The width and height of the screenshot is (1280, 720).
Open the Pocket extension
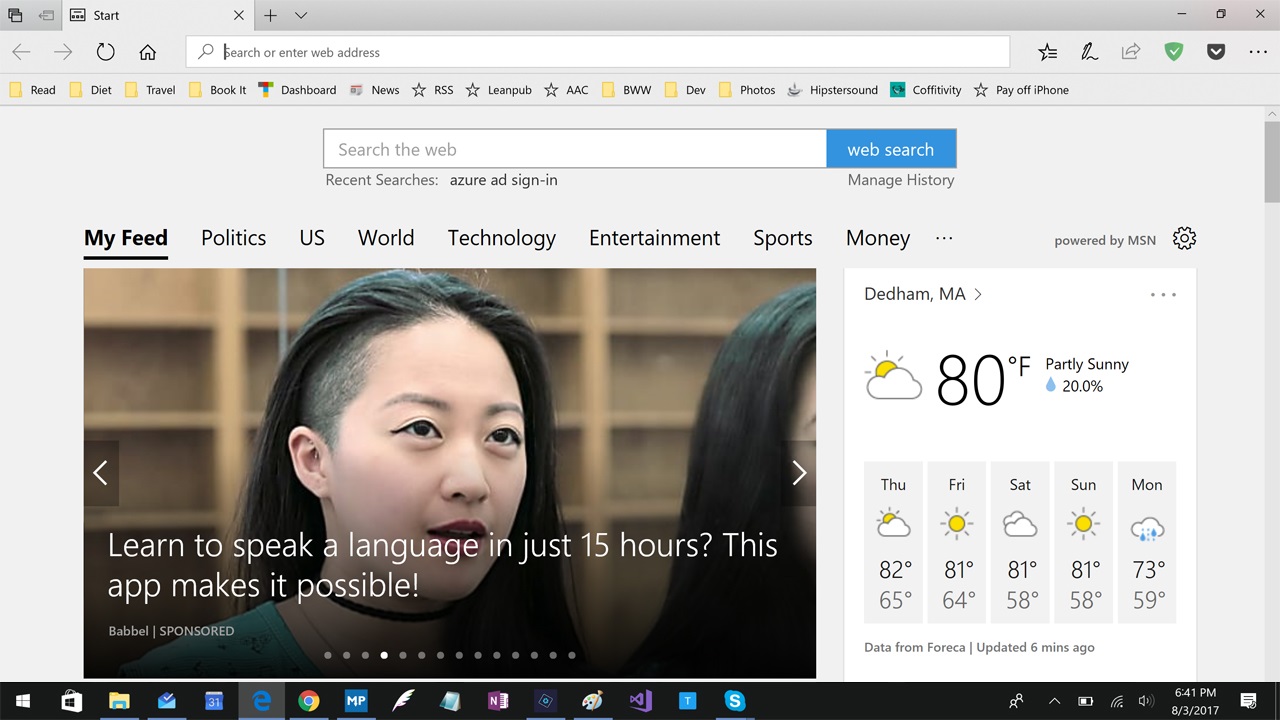point(1216,51)
